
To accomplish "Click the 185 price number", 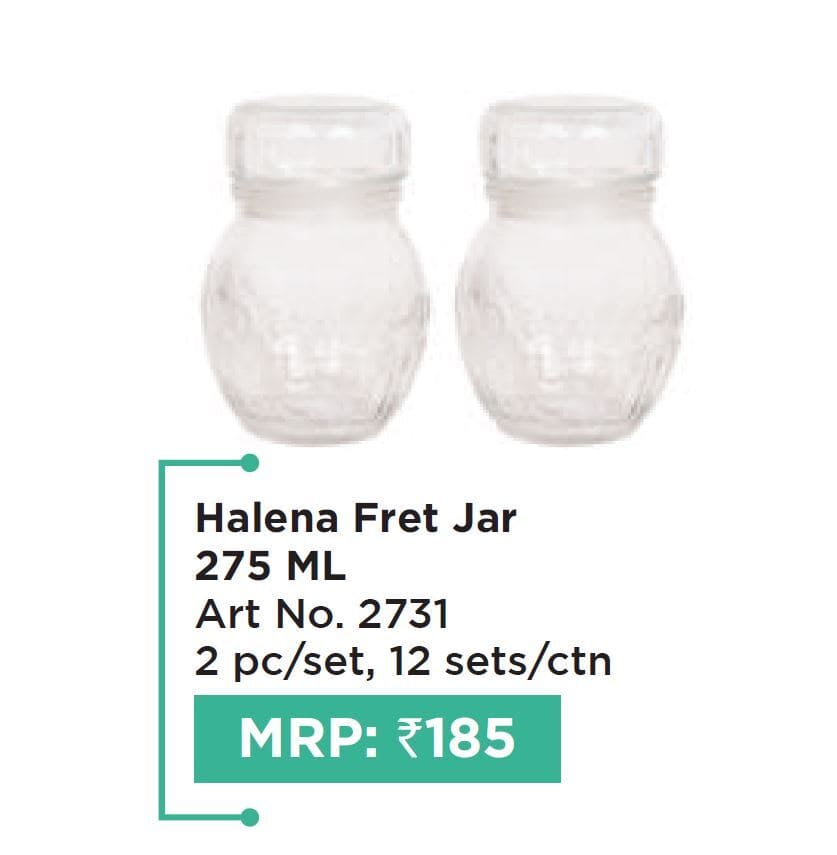I will (x=468, y=739).
